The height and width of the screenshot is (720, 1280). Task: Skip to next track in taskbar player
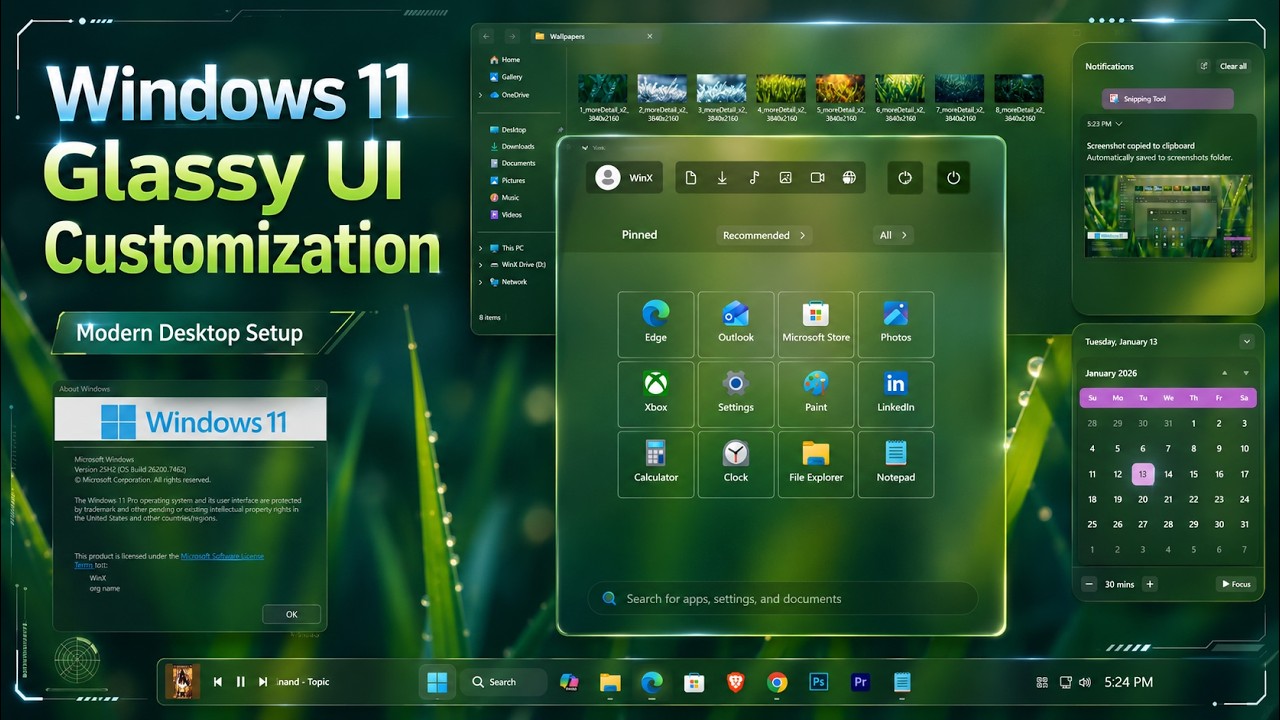263,682
